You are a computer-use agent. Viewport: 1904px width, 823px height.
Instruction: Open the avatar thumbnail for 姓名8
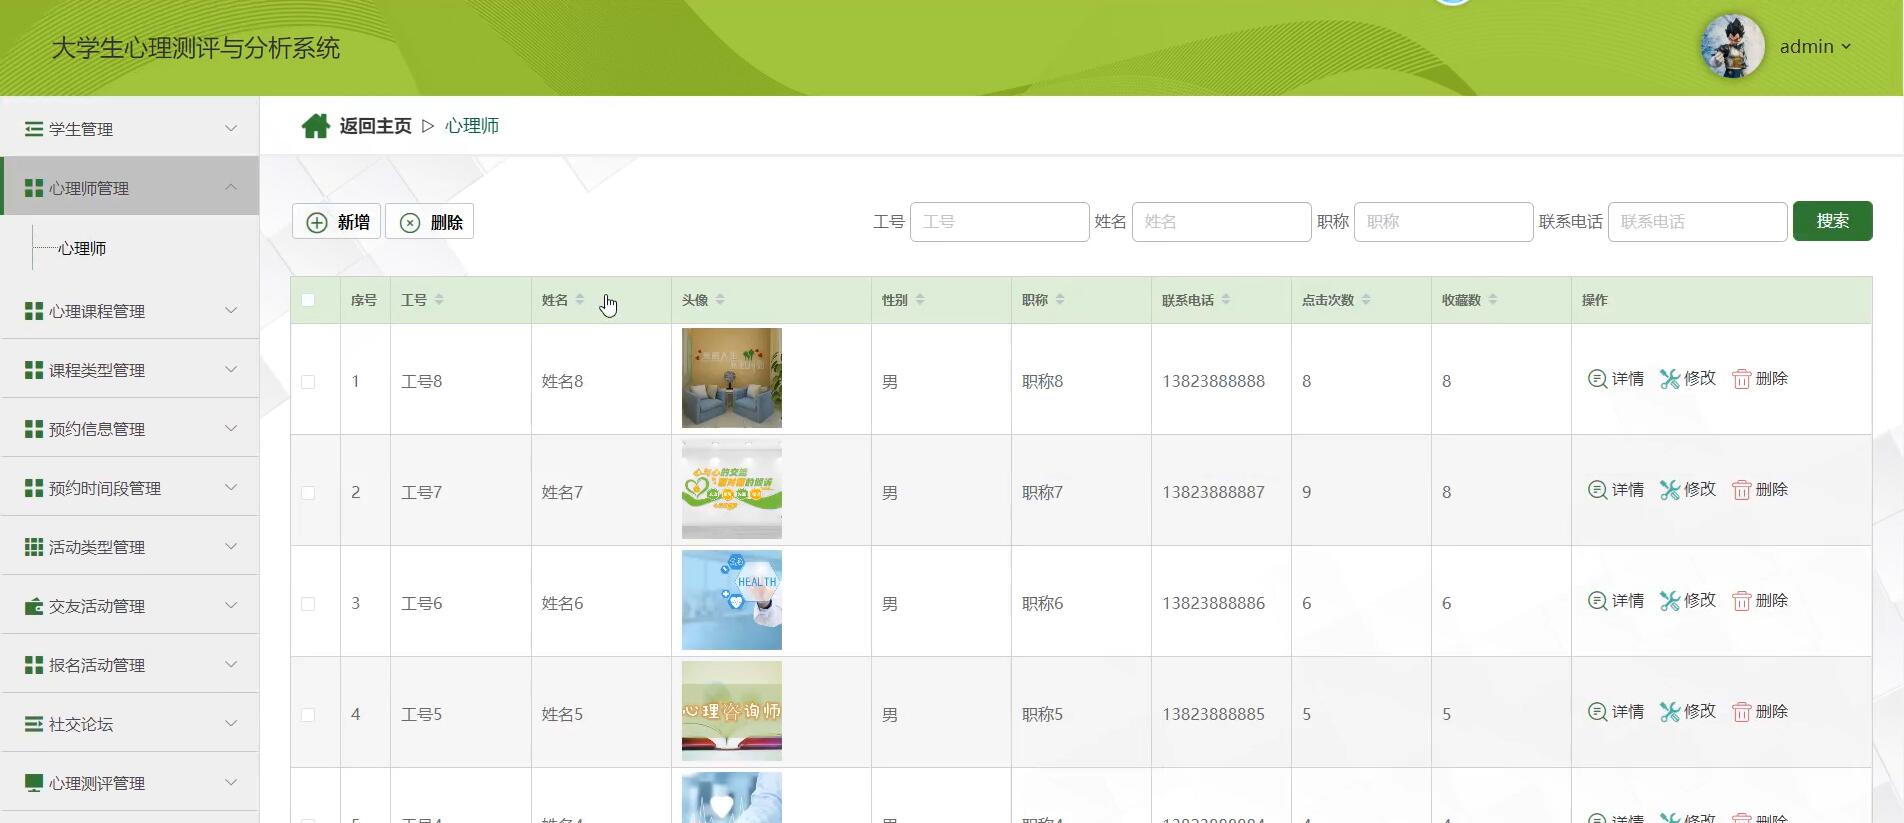732,378
